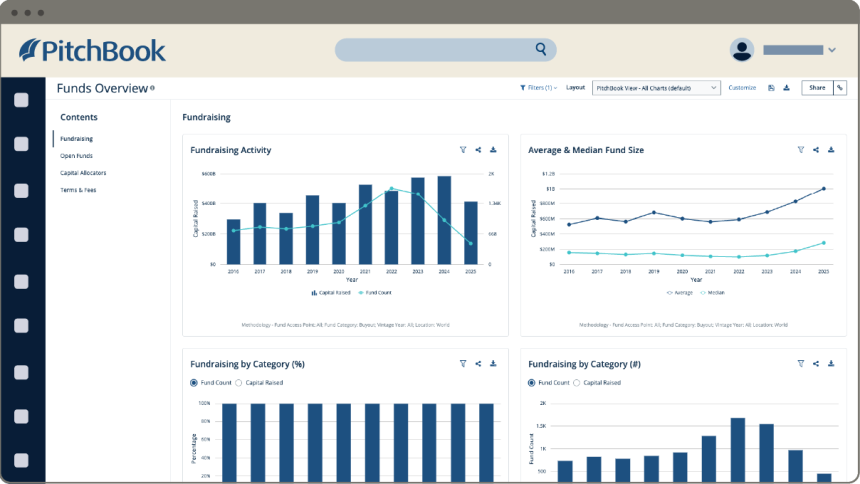Go to Capital Allocators section
This screenshot has width=860, height=484.
(83, 173)
